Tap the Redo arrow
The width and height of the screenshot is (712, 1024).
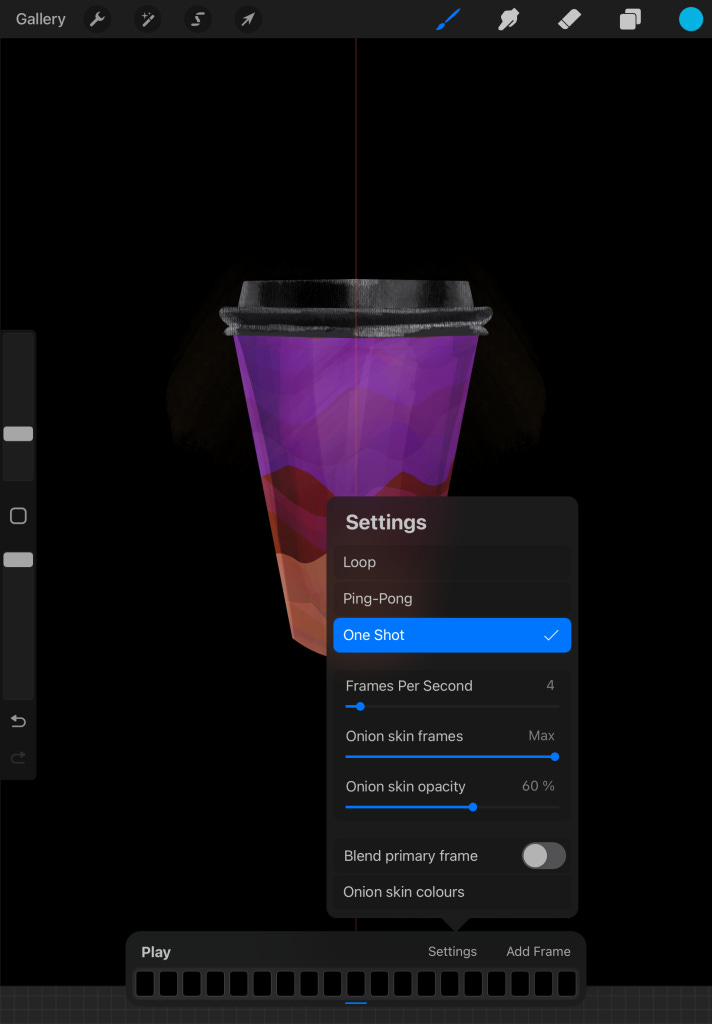coord(18,758)
